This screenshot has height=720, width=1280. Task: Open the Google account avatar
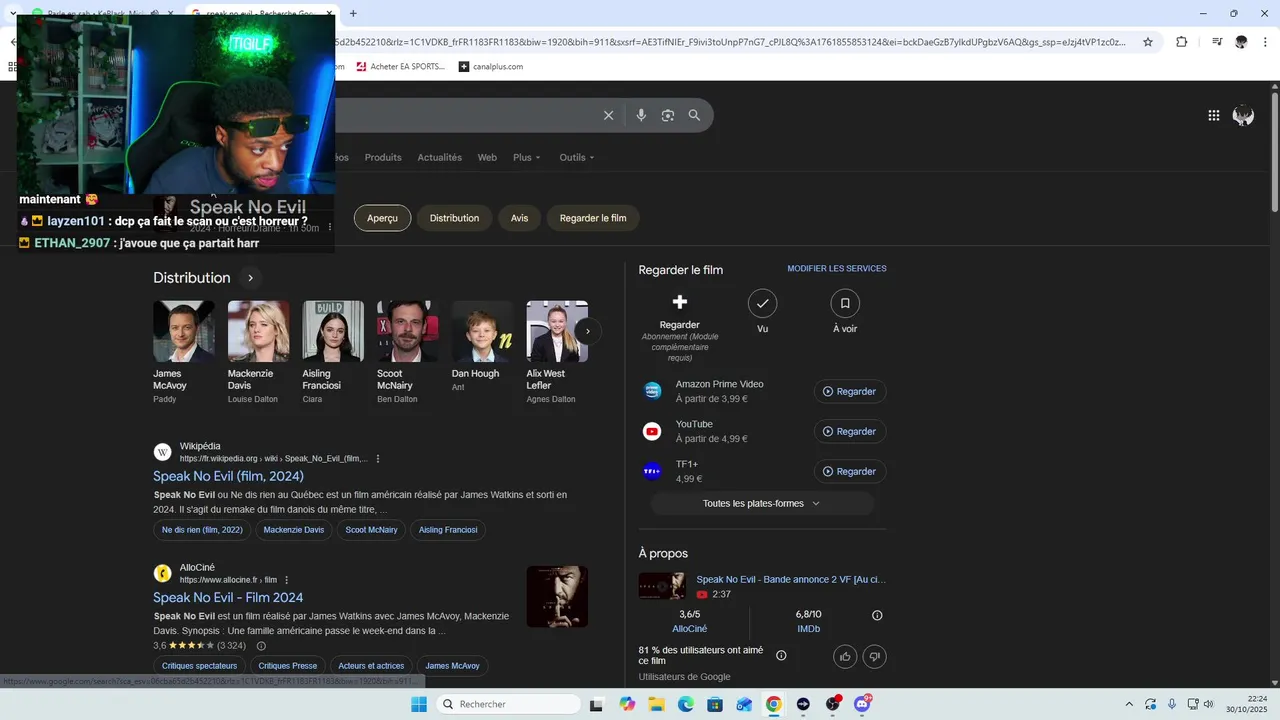(1243, 116)
